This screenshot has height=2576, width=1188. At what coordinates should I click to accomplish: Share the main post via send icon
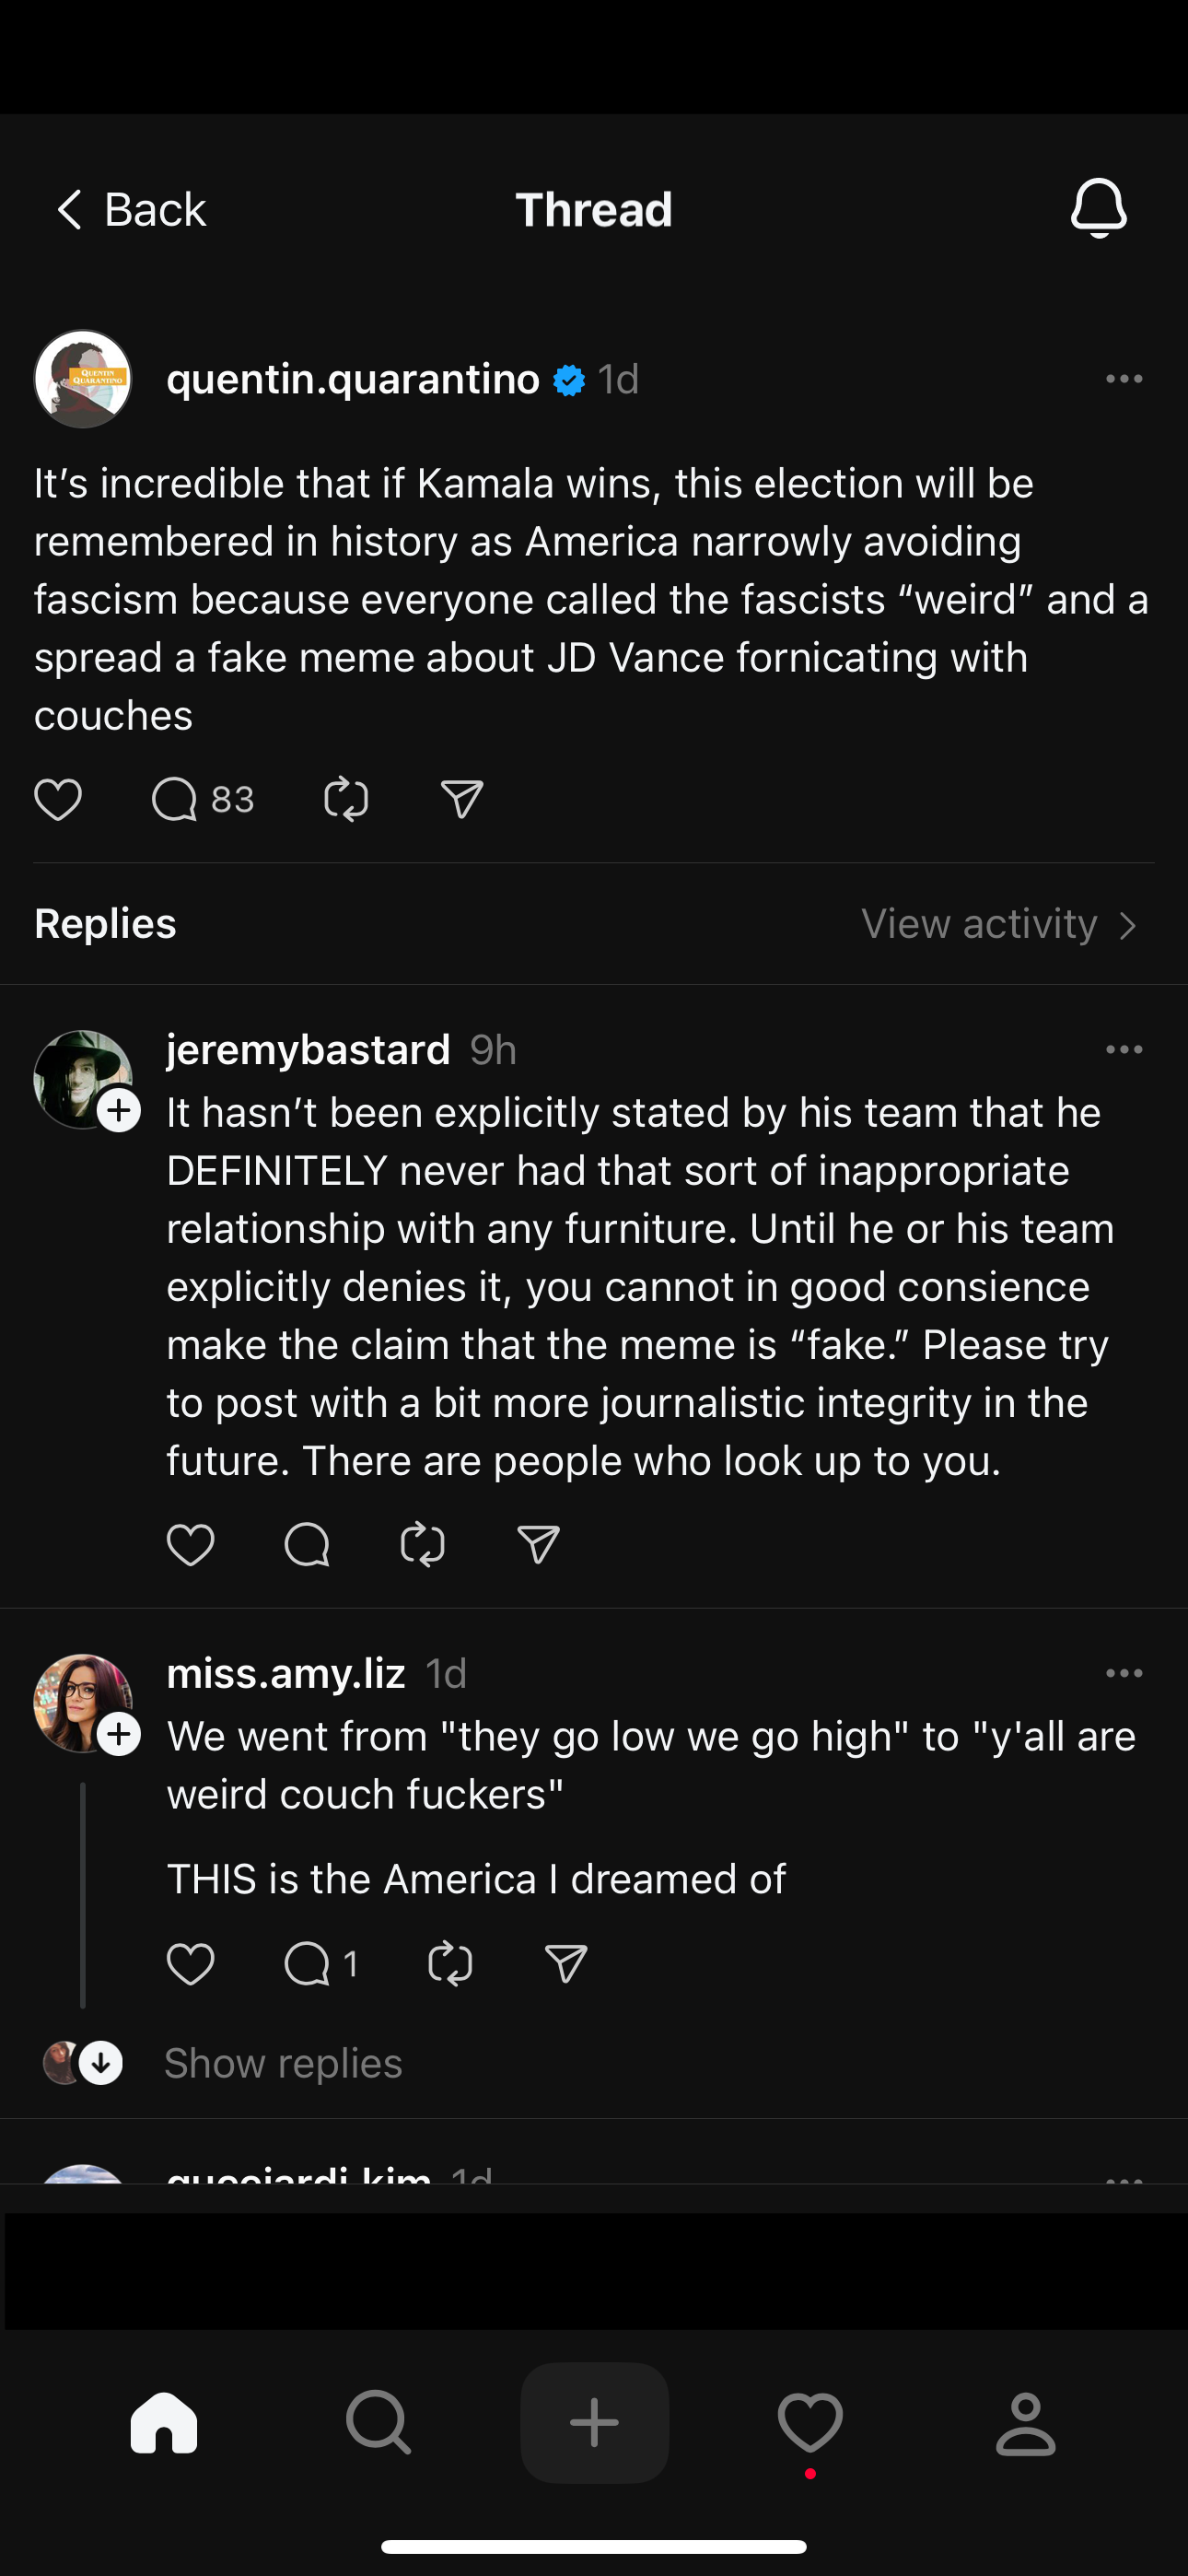coord(462,799)
